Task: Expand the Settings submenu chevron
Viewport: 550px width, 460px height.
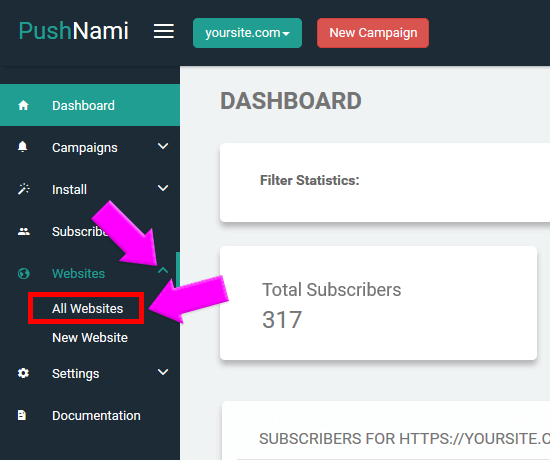Action: [x=163, y=372]
